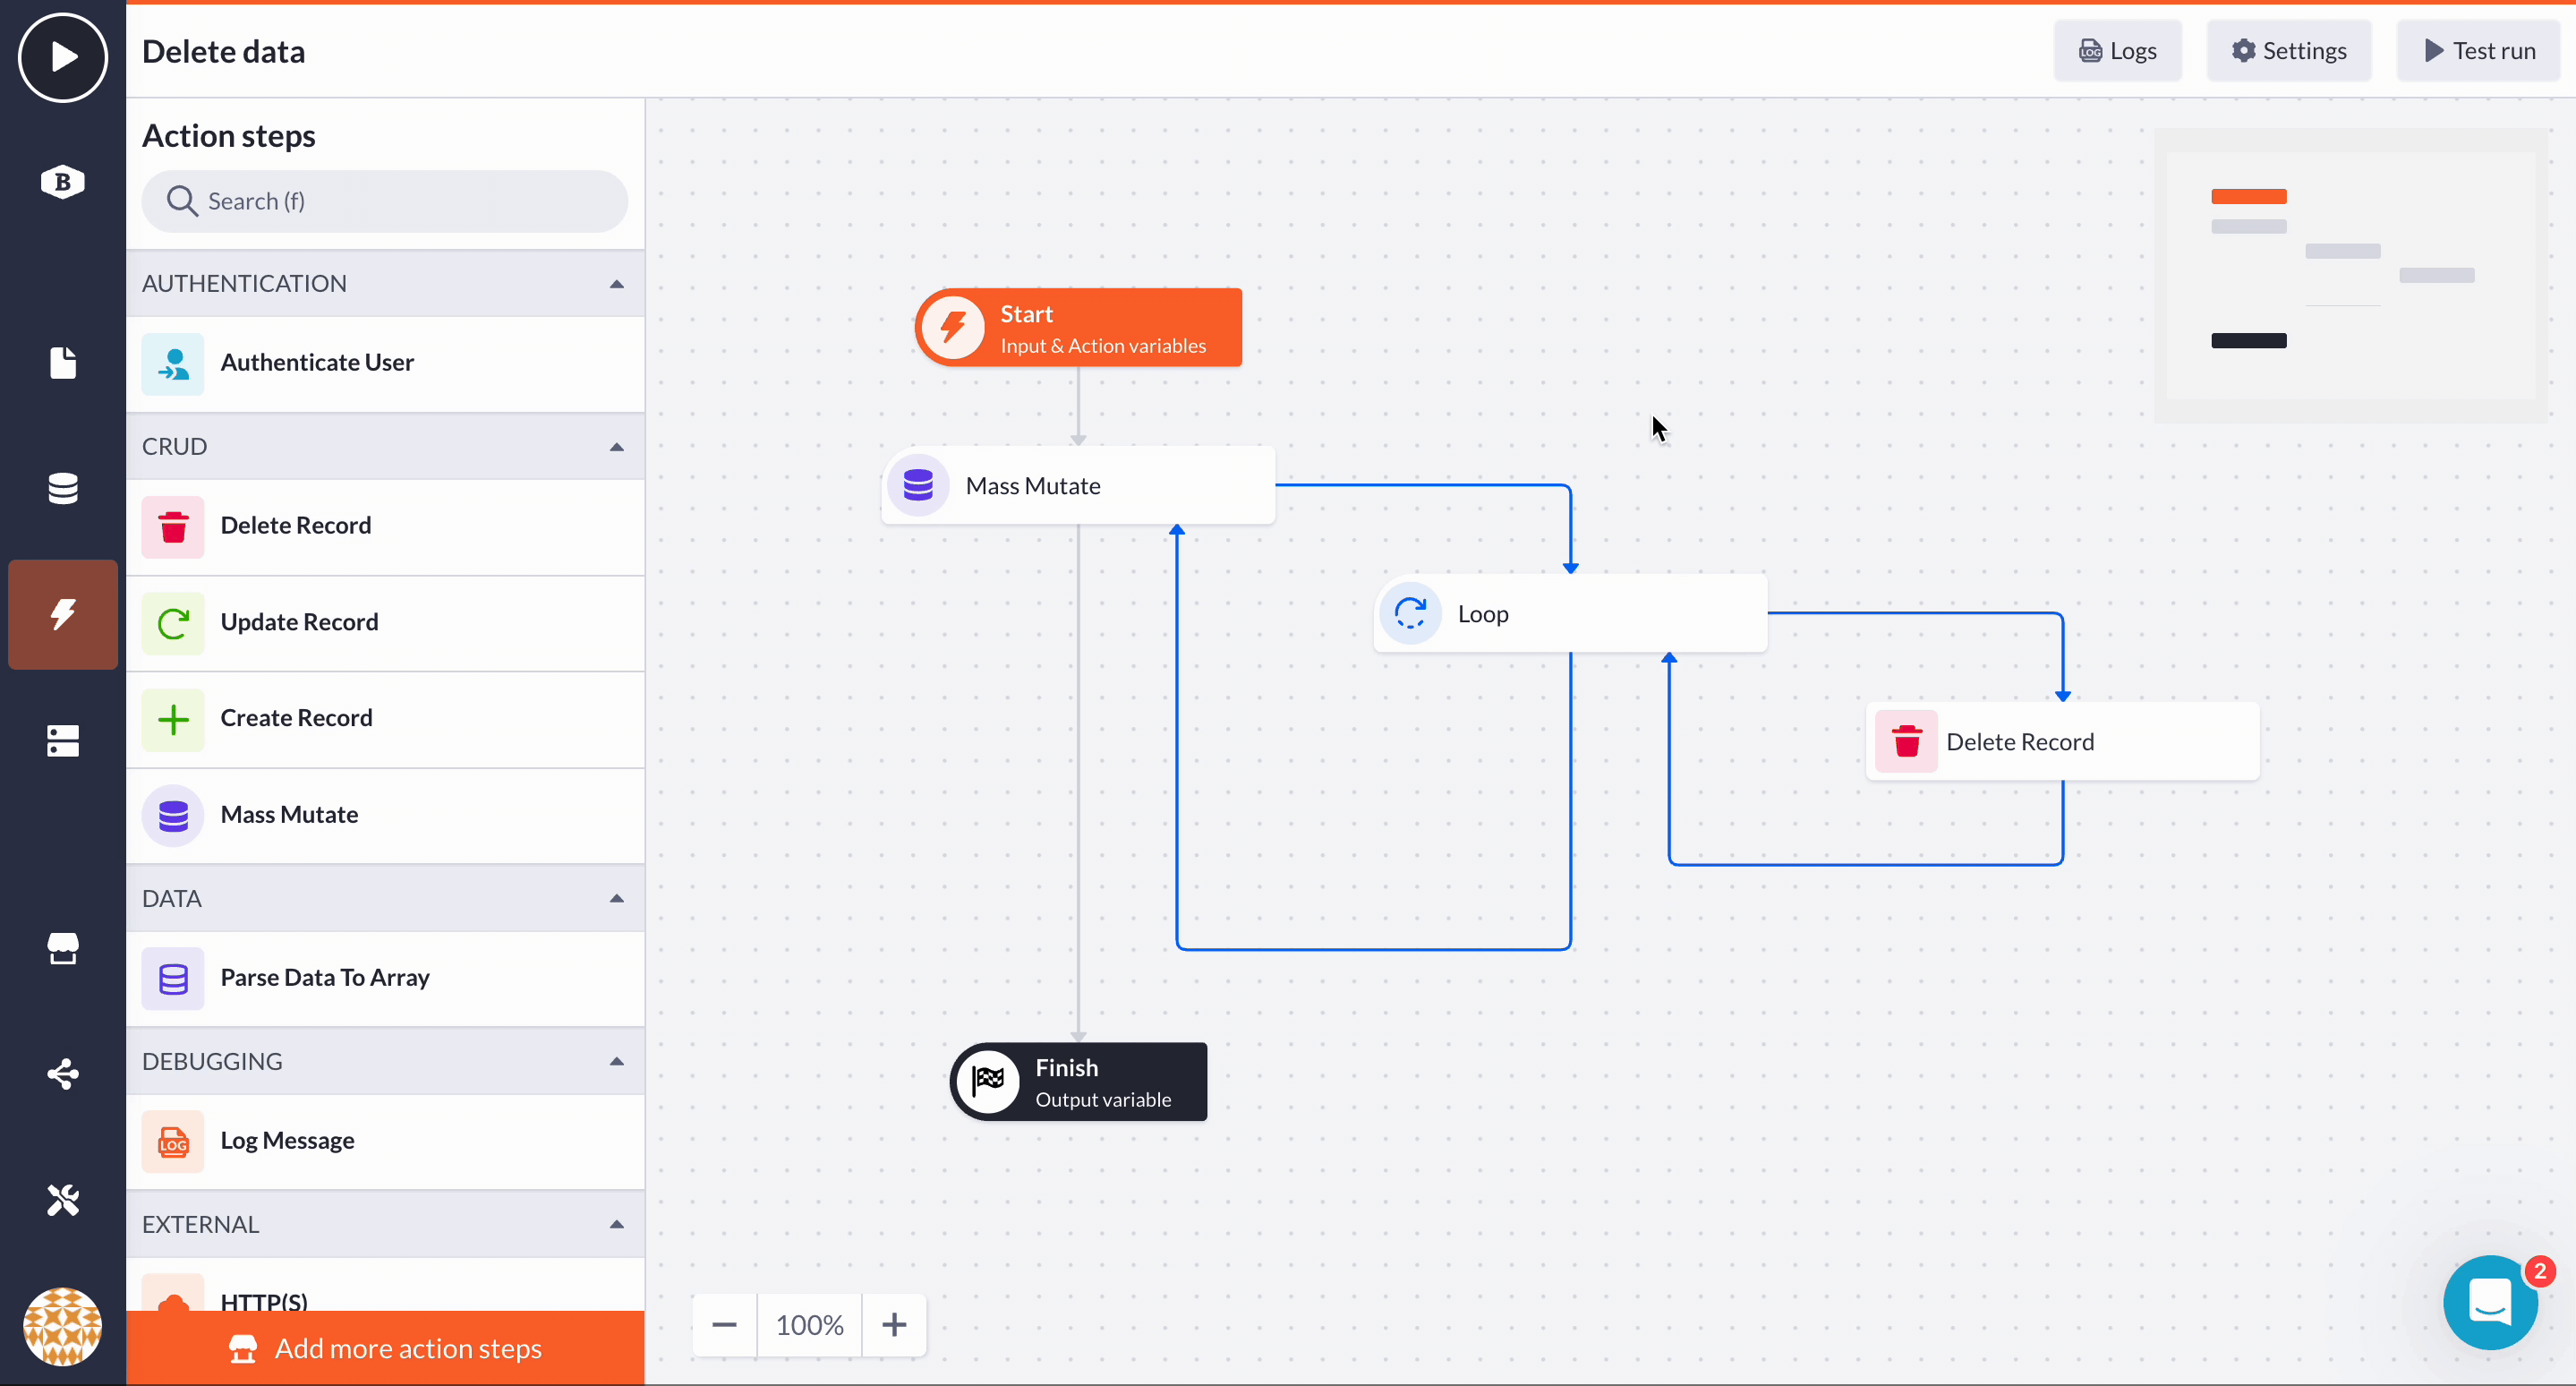
Task: Open the storefront marketplace icon in sidebar
Action: tap(62, 948)
